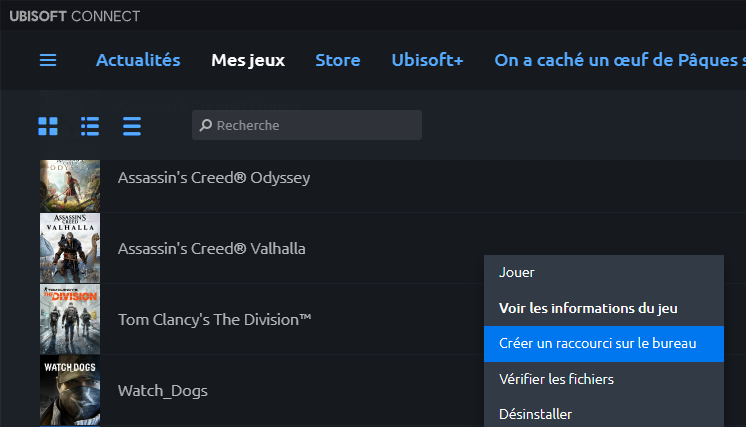The image size is (746, 427).
Task: Go to the Store tab
Action: pos(337,60)
